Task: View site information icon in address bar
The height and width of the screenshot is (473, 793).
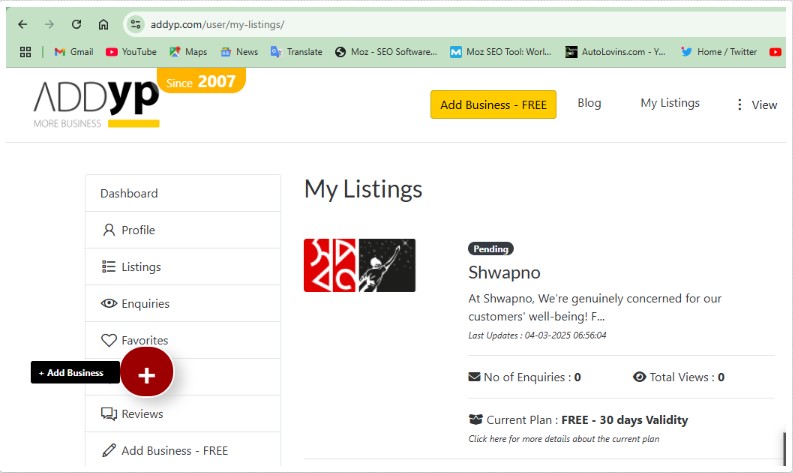Action: tap(135, 24)
